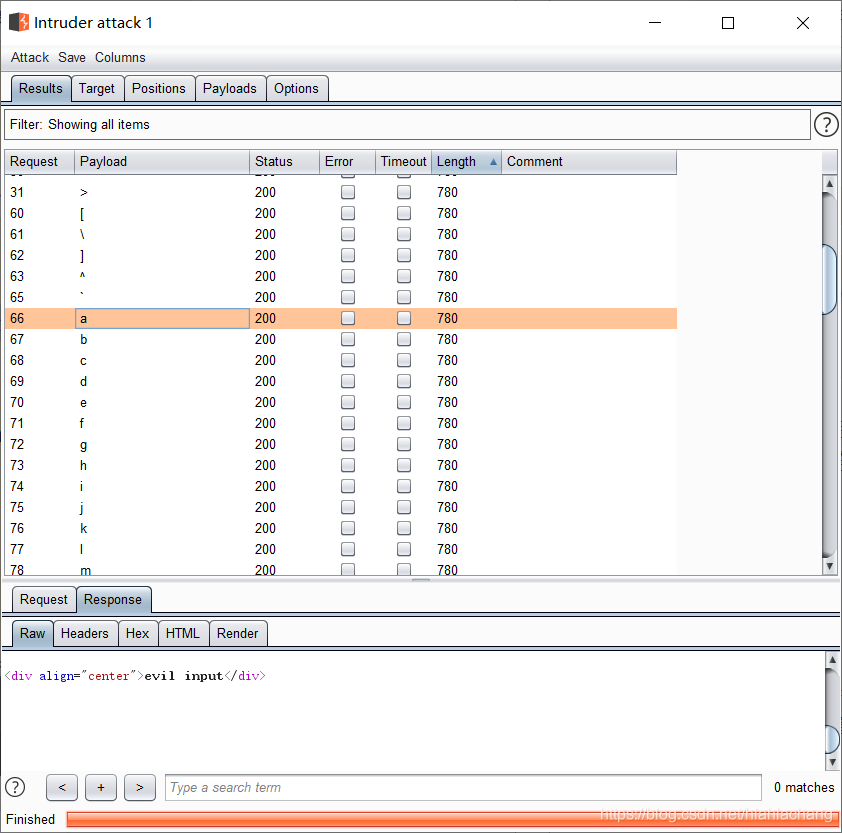Toggle Timeout checkbox for request 77
This screenshot has width=842, height=833.
404,549
